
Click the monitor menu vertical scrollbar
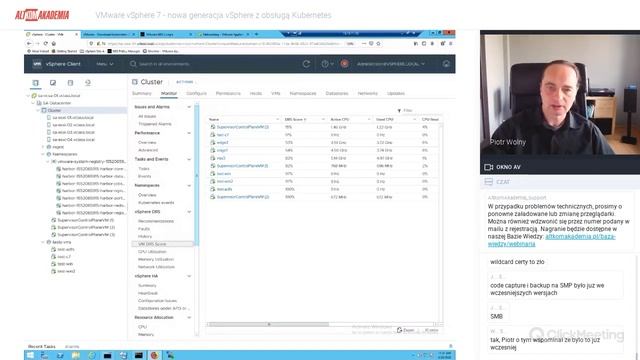[197, 175]
